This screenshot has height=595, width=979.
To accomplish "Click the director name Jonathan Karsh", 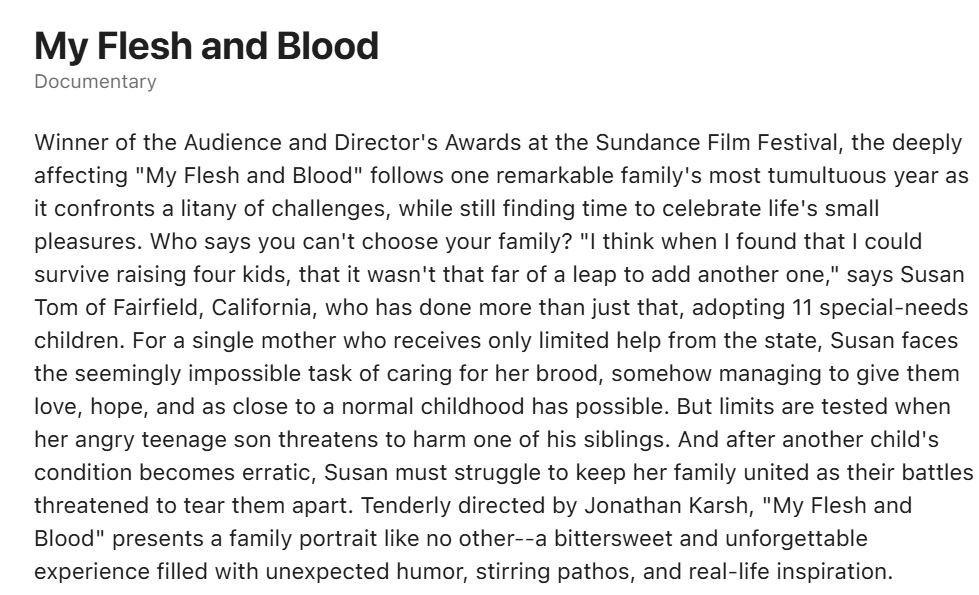I will [x=667, y=505].
